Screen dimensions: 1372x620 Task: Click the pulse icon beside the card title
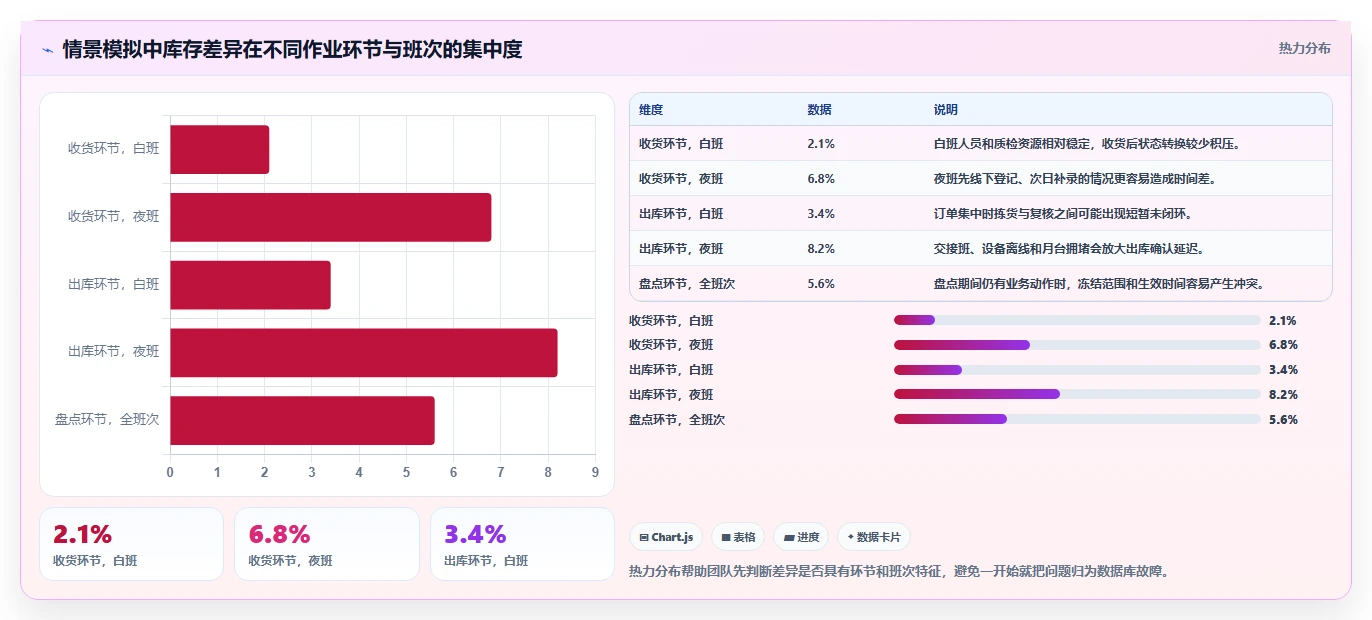coord(48,50)
